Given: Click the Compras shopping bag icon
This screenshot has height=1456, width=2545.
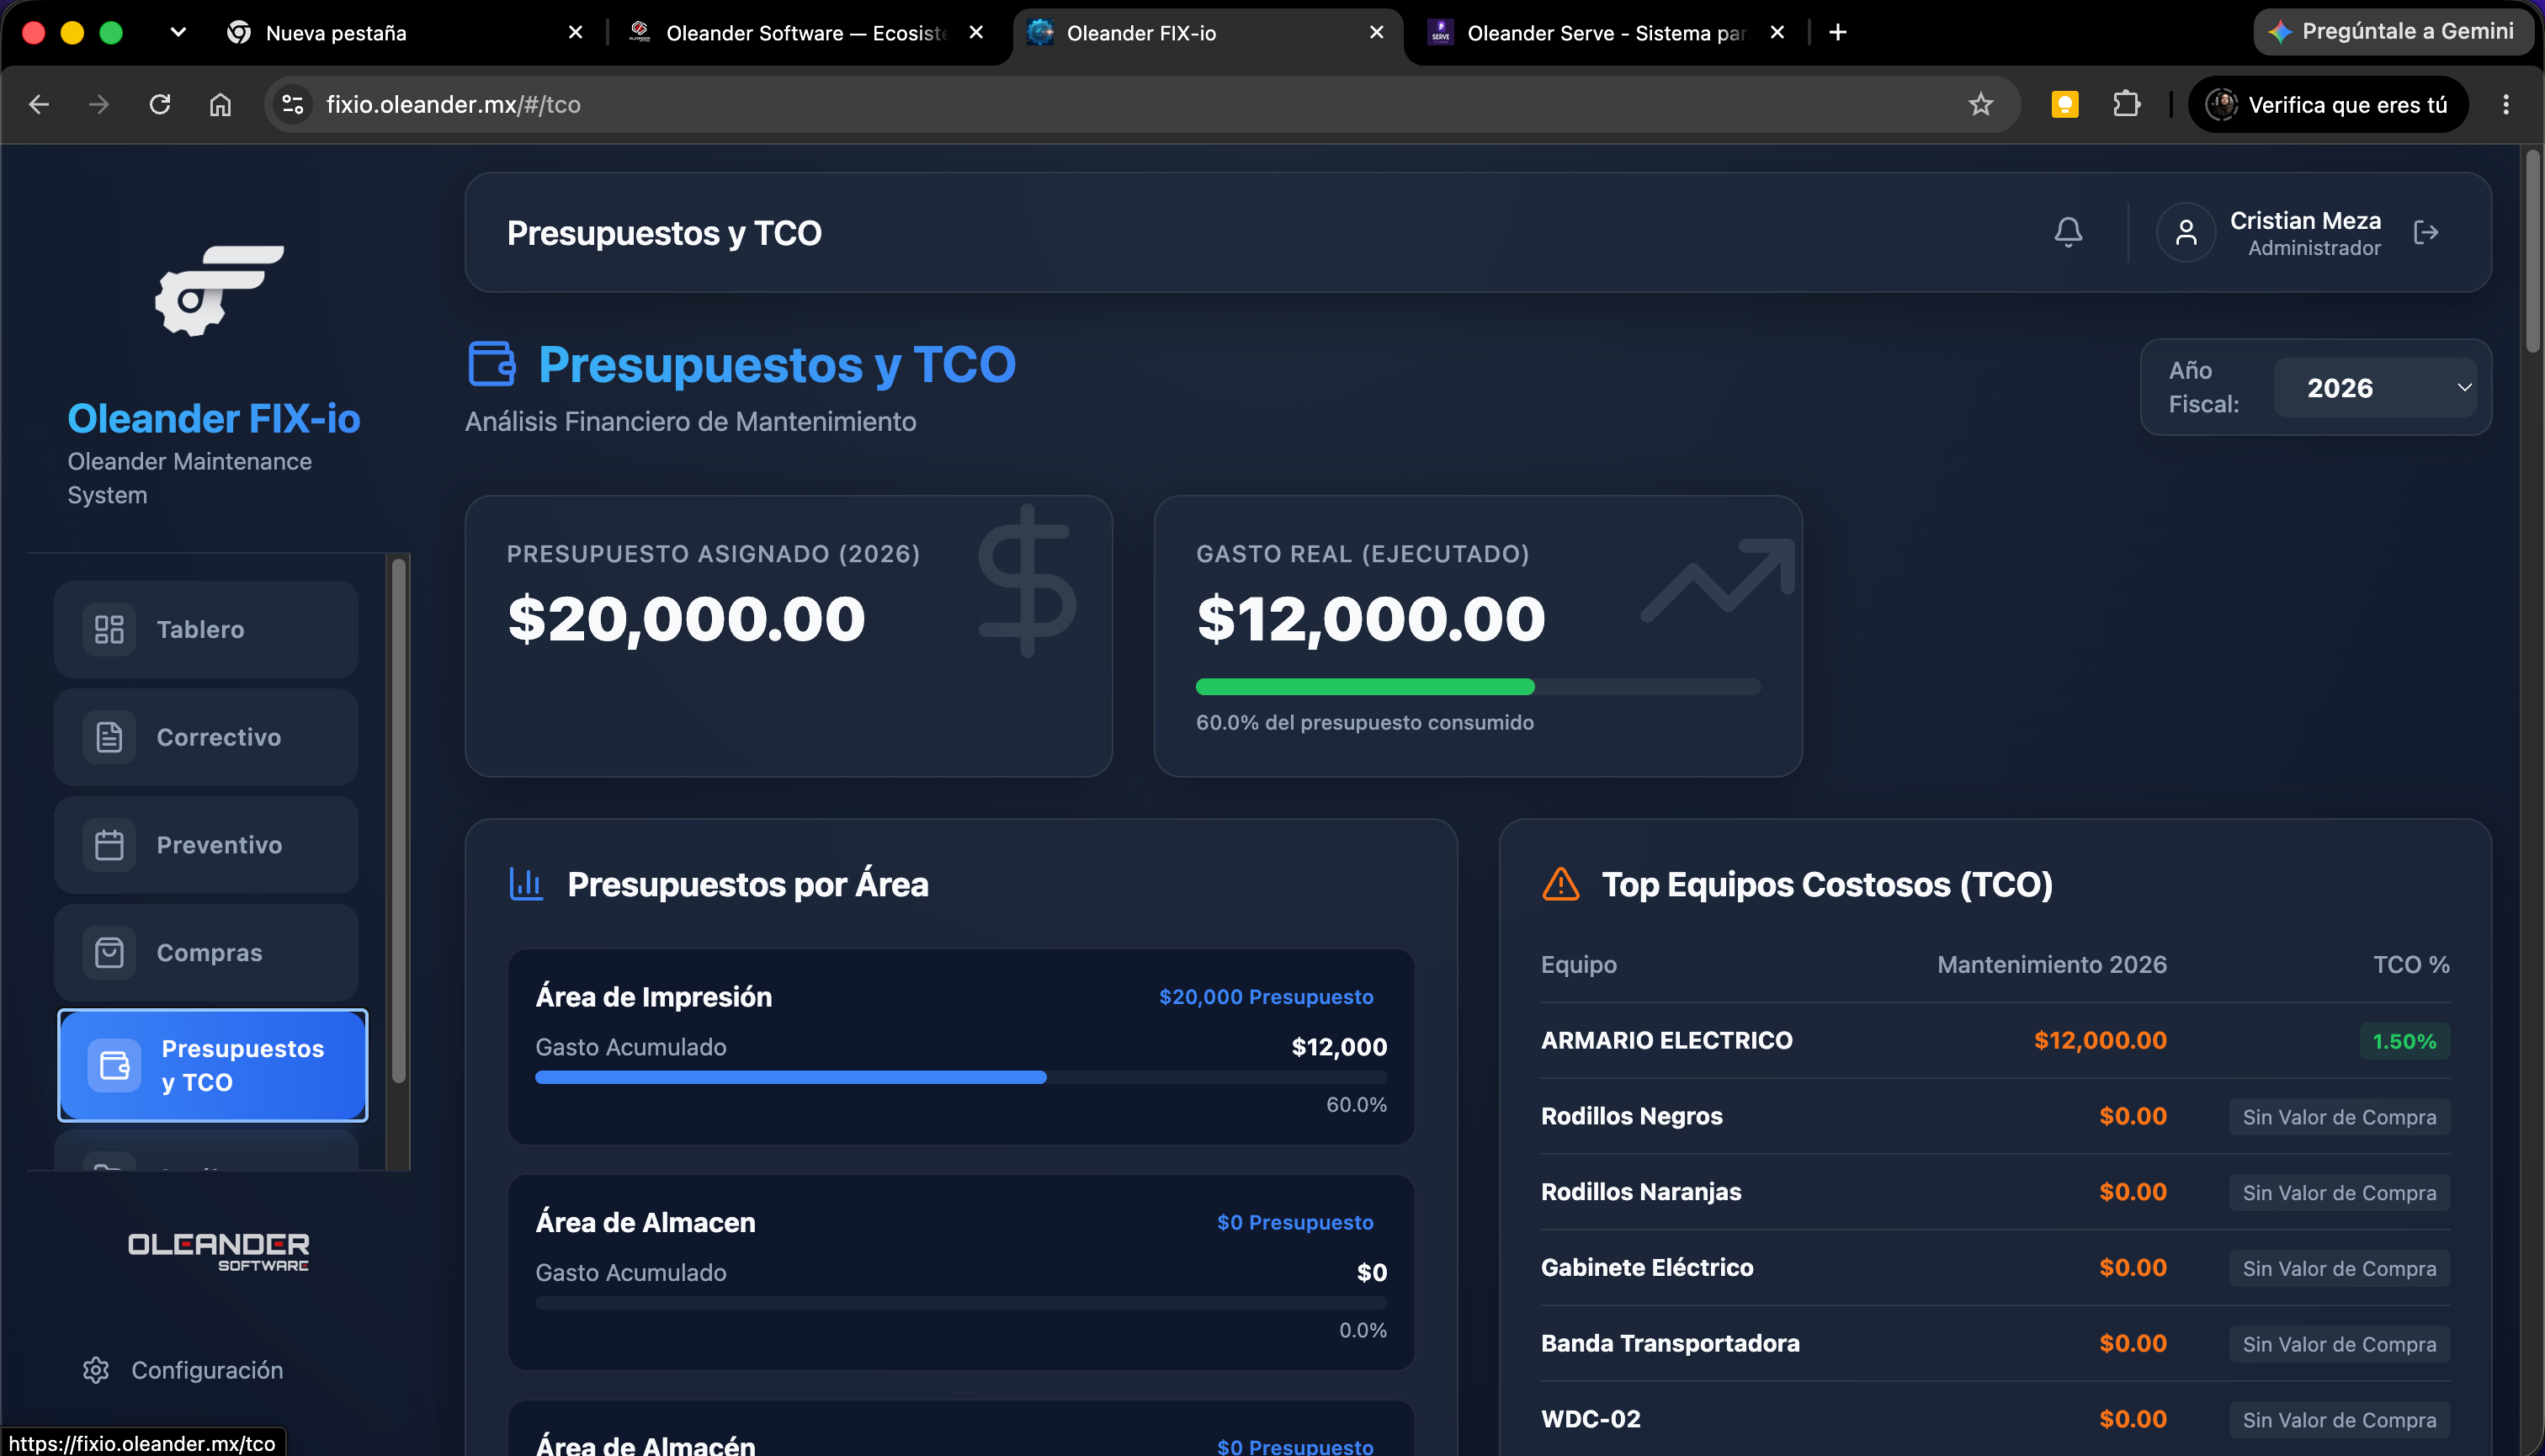Looking at the screenshot, I should pos(109,953).
